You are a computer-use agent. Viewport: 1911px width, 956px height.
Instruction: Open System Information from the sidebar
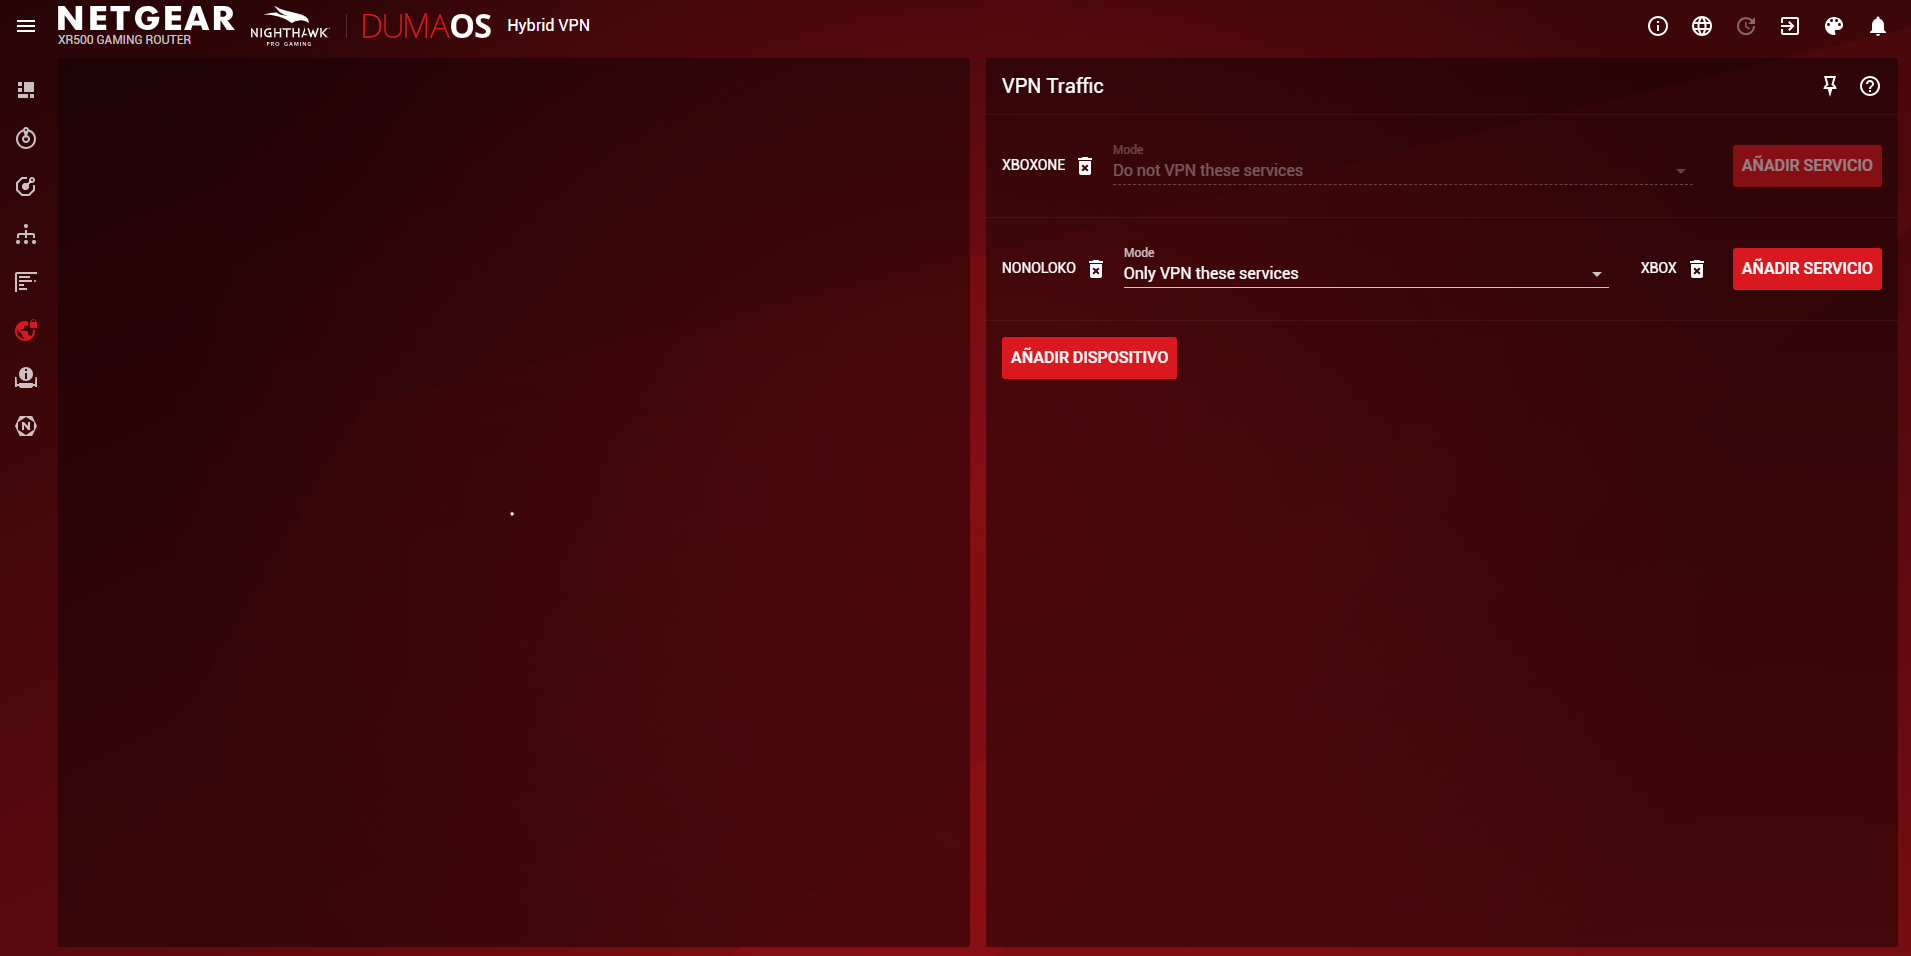(26, 378)
